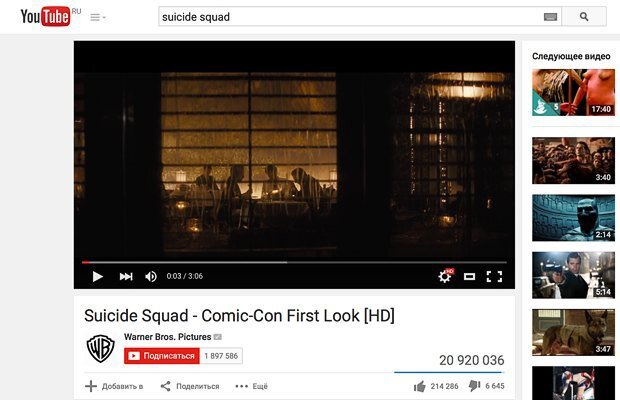Switch video to full screen

click(x=494, y=276)
